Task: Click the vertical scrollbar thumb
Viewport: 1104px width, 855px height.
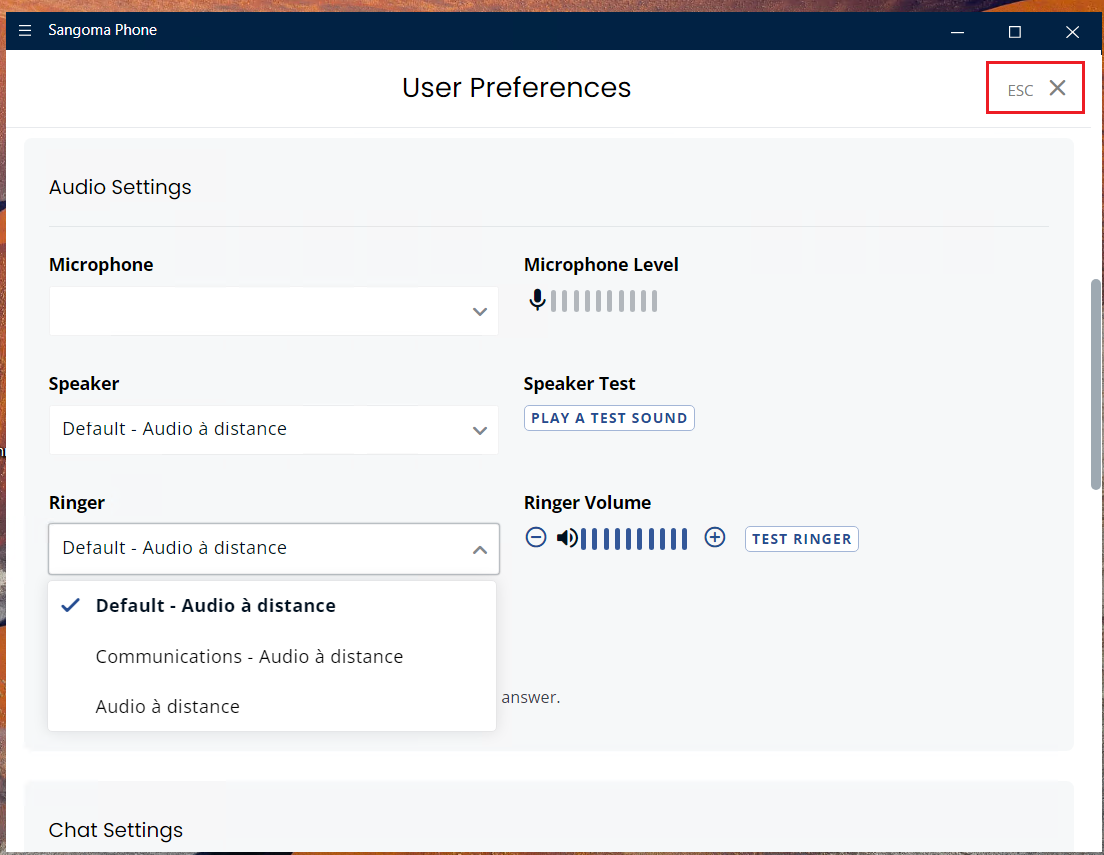Action: pyautogui.click(x=1096, y=384)
